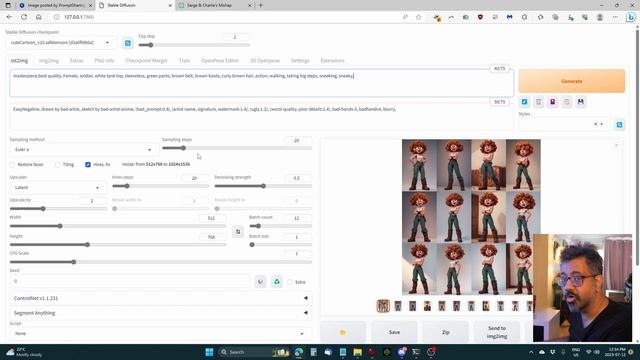The image size is (640, 360).
Task: Click the clipboard apply styles icon
Action: click(567, 102)
